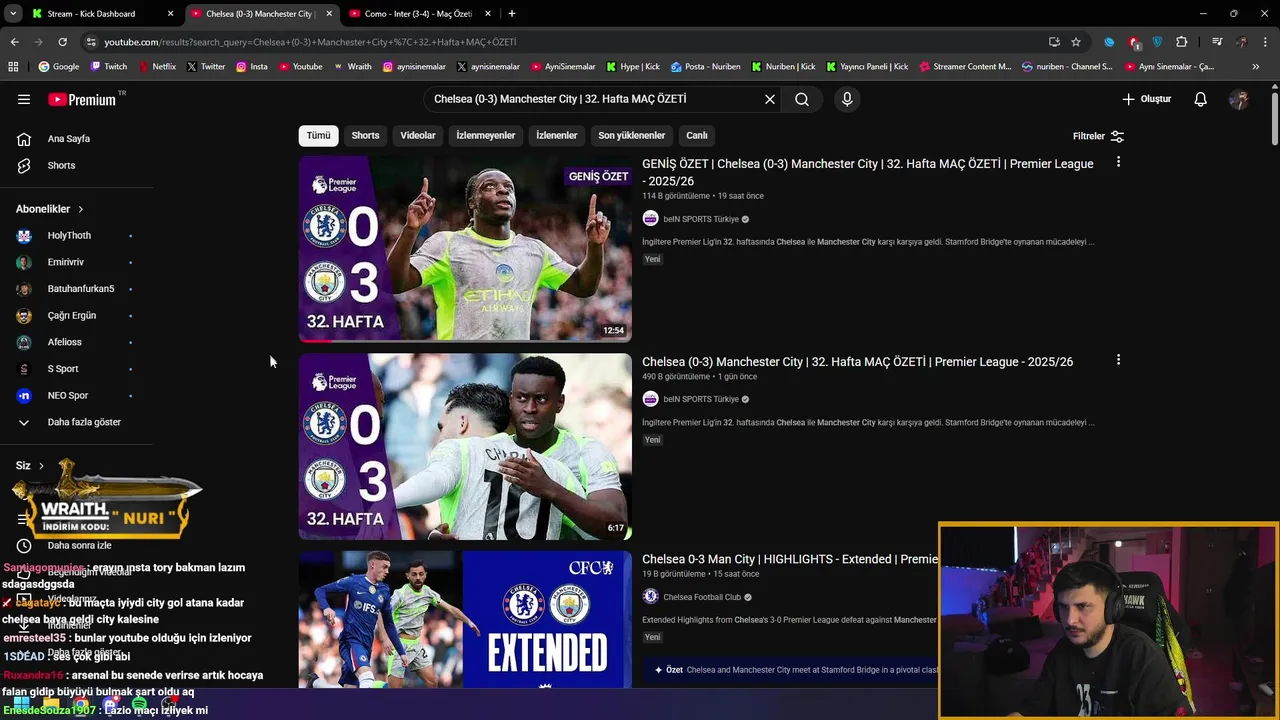Open beIN SPORTS Türkiye channel of first result
Image resolution: width=1280 pixels, height=720 pixels.
[x=701, y=219]
